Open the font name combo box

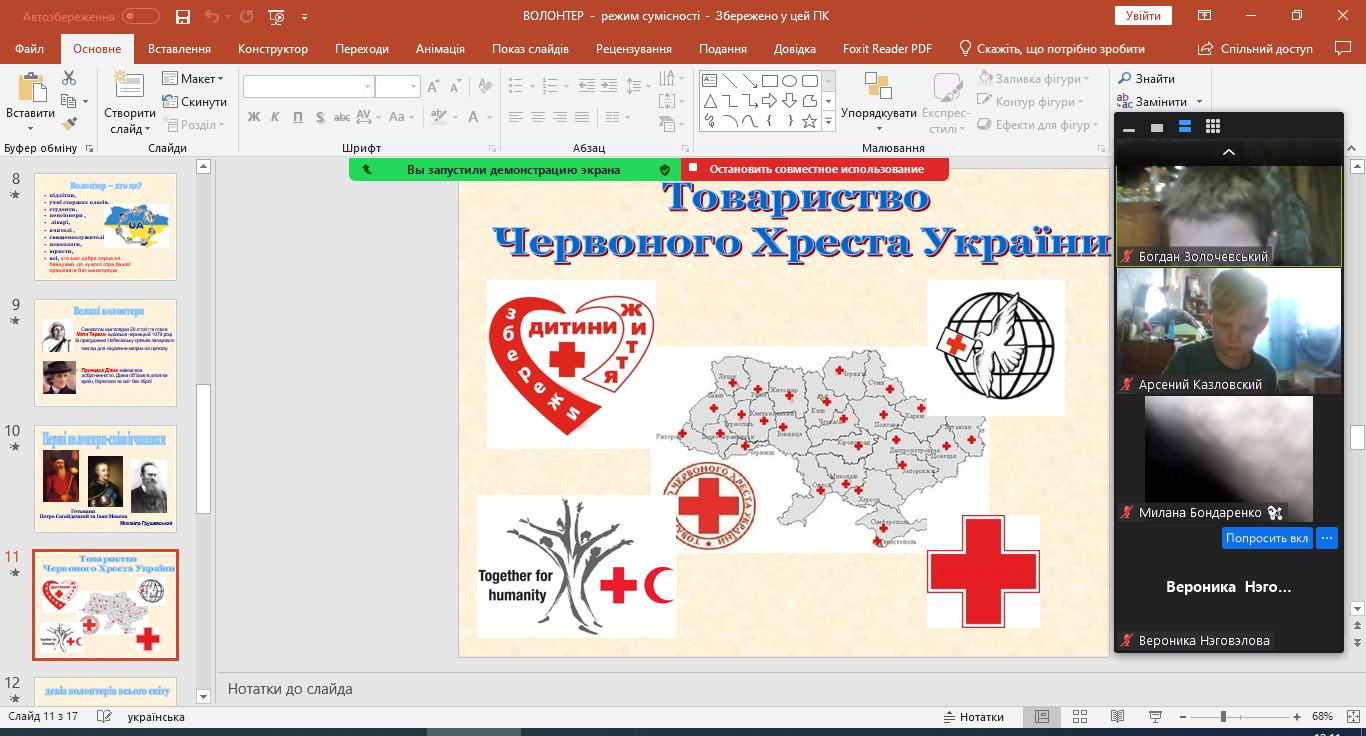tap(309, 87)
